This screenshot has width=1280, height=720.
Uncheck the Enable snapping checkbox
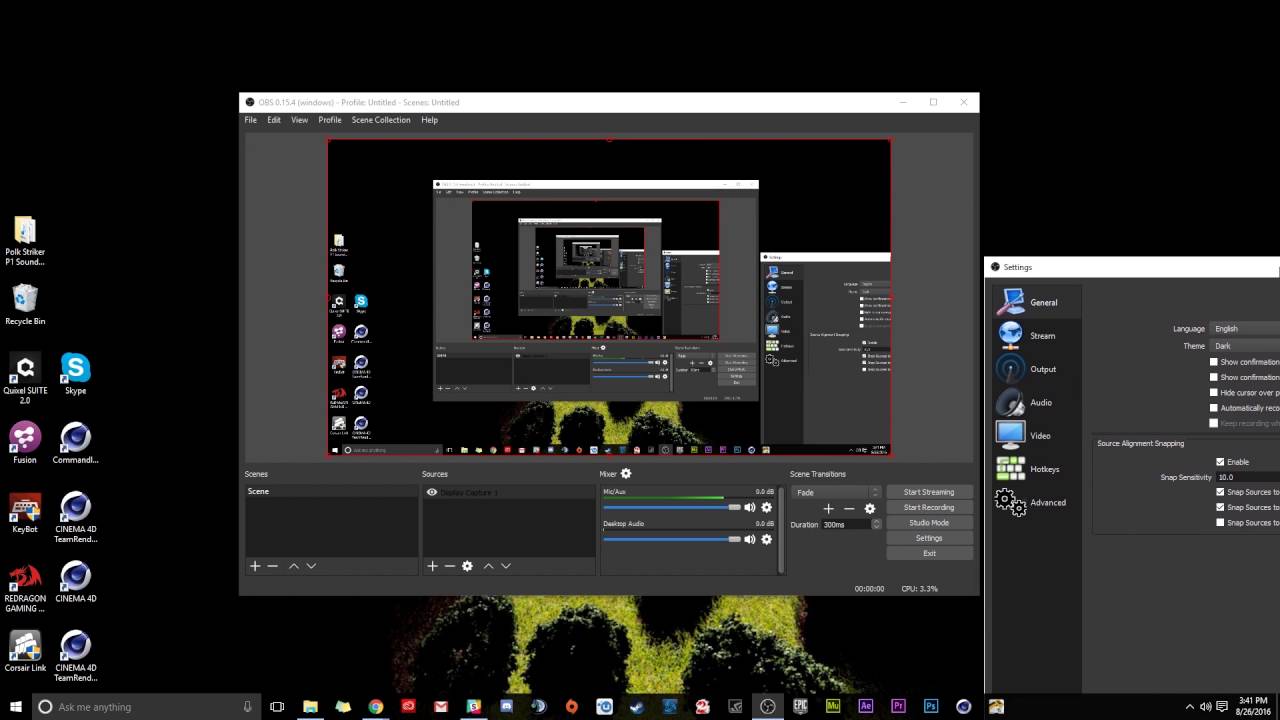pyautogui.click(x=1219, y=461)
